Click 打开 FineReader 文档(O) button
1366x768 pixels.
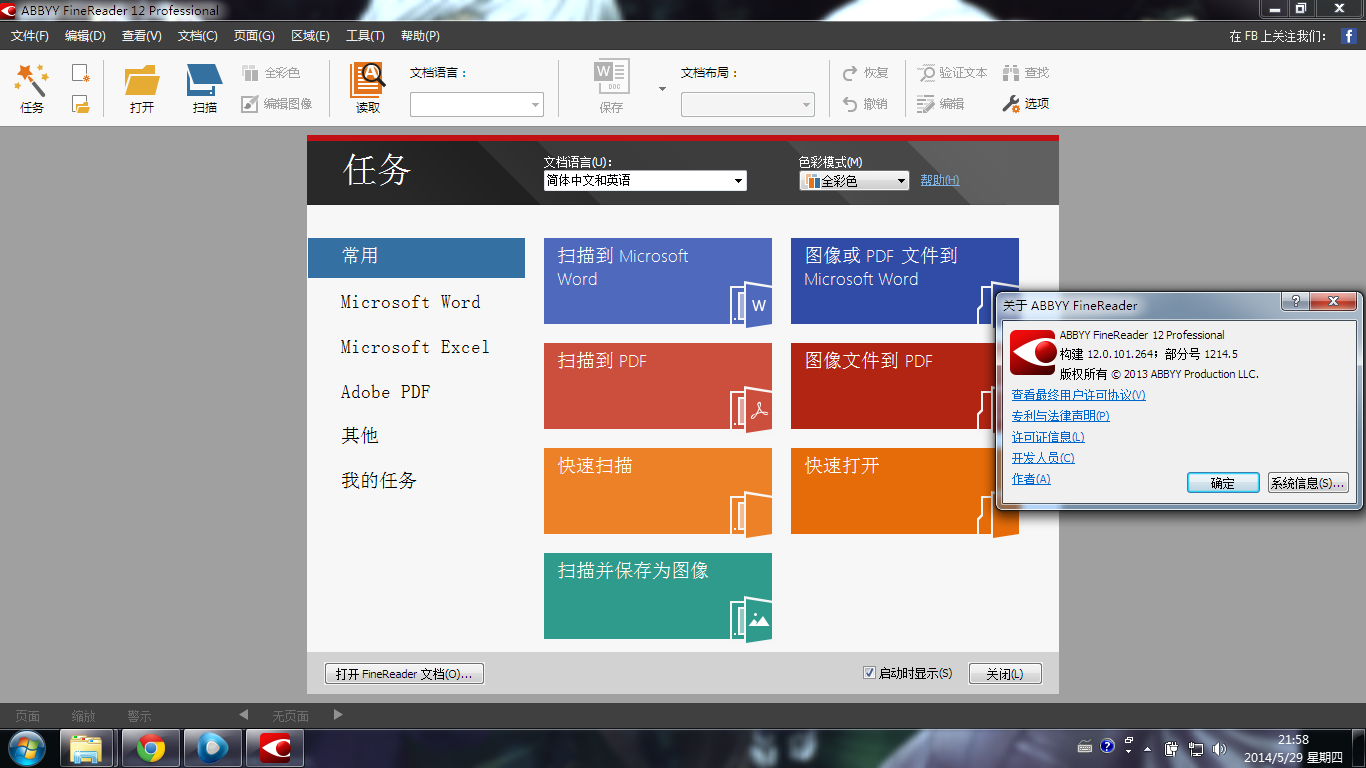404,674
